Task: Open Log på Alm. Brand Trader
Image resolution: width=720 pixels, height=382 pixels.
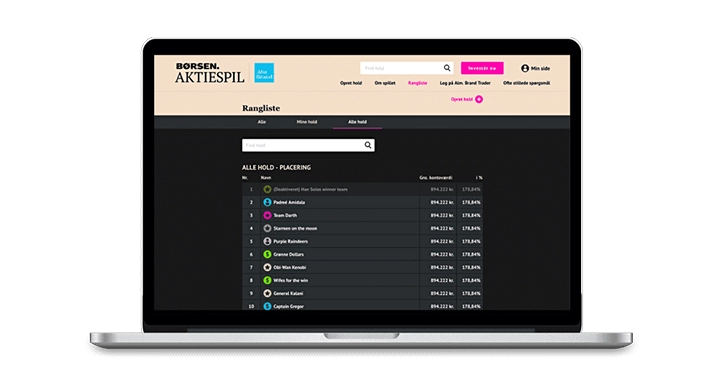Action: click(465, 83)
